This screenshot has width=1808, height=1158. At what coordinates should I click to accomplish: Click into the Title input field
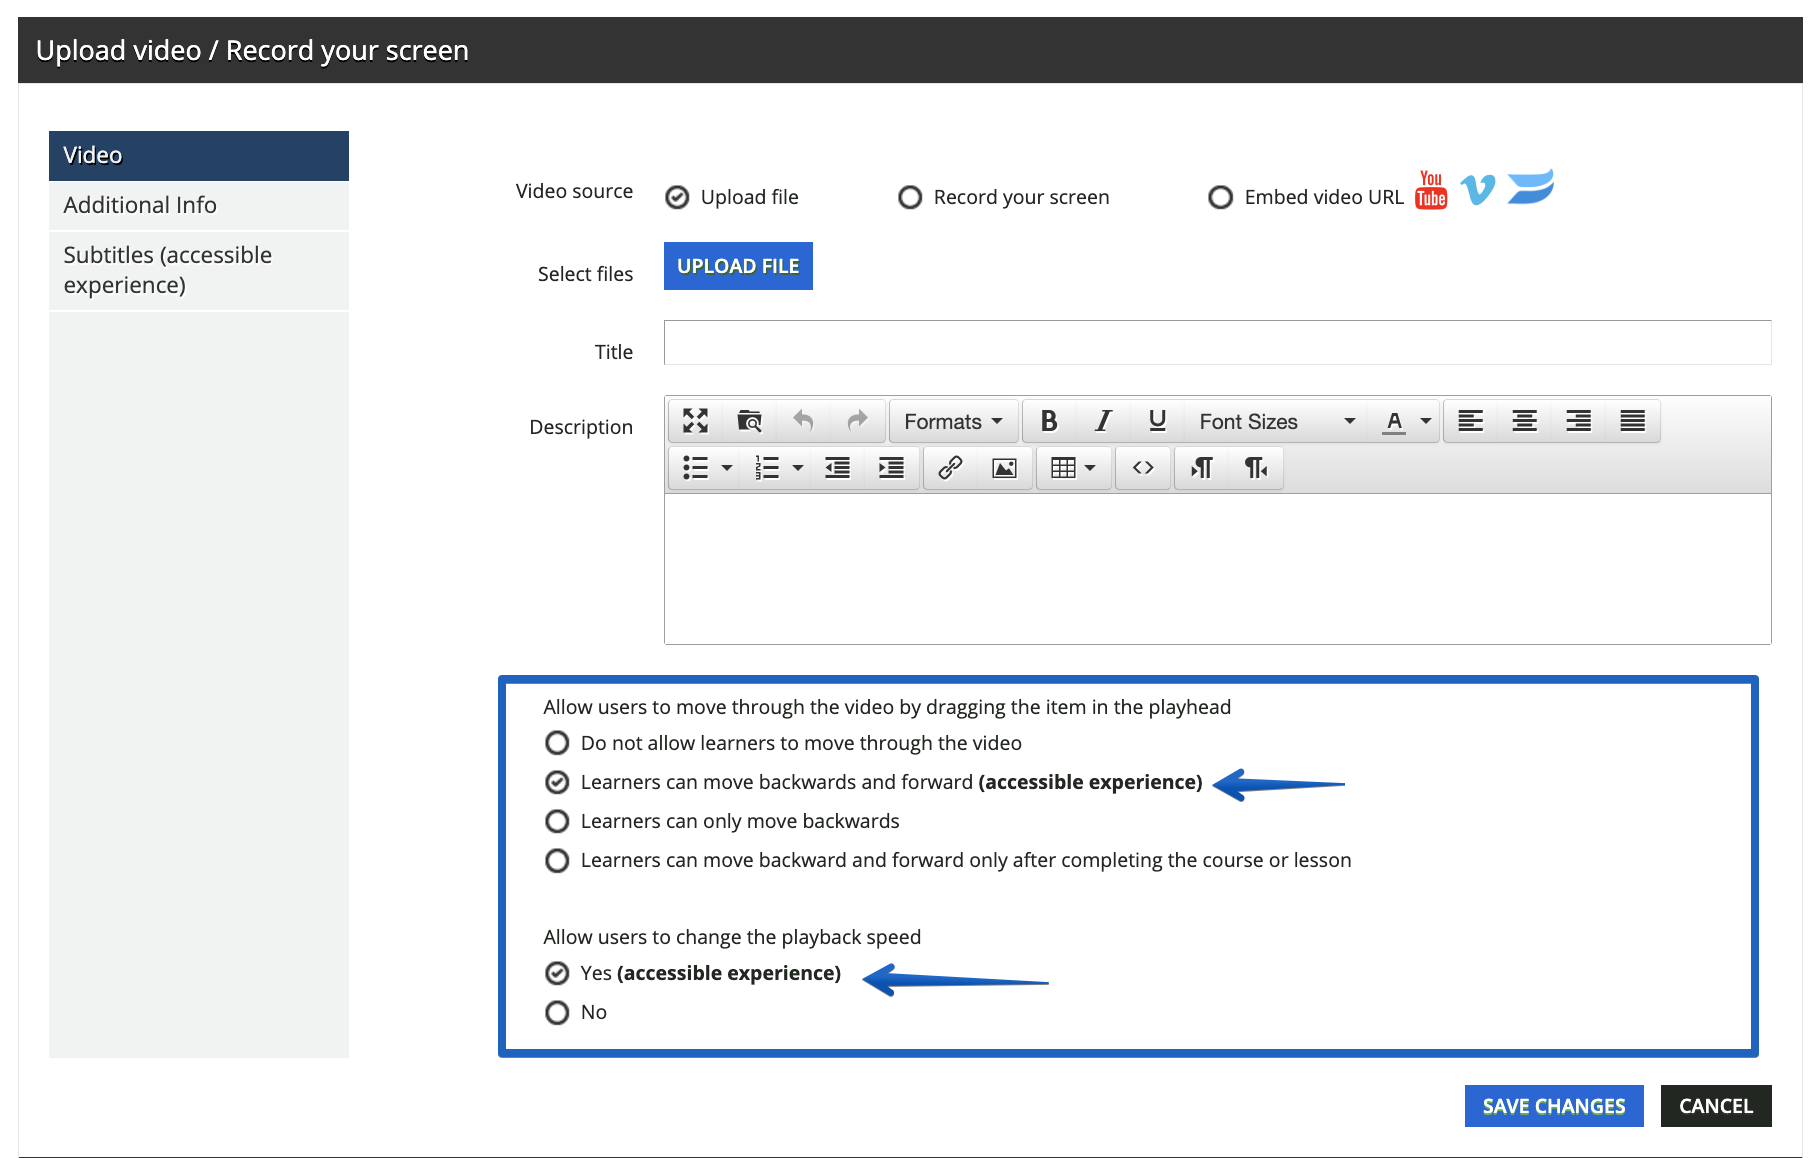1217,343
